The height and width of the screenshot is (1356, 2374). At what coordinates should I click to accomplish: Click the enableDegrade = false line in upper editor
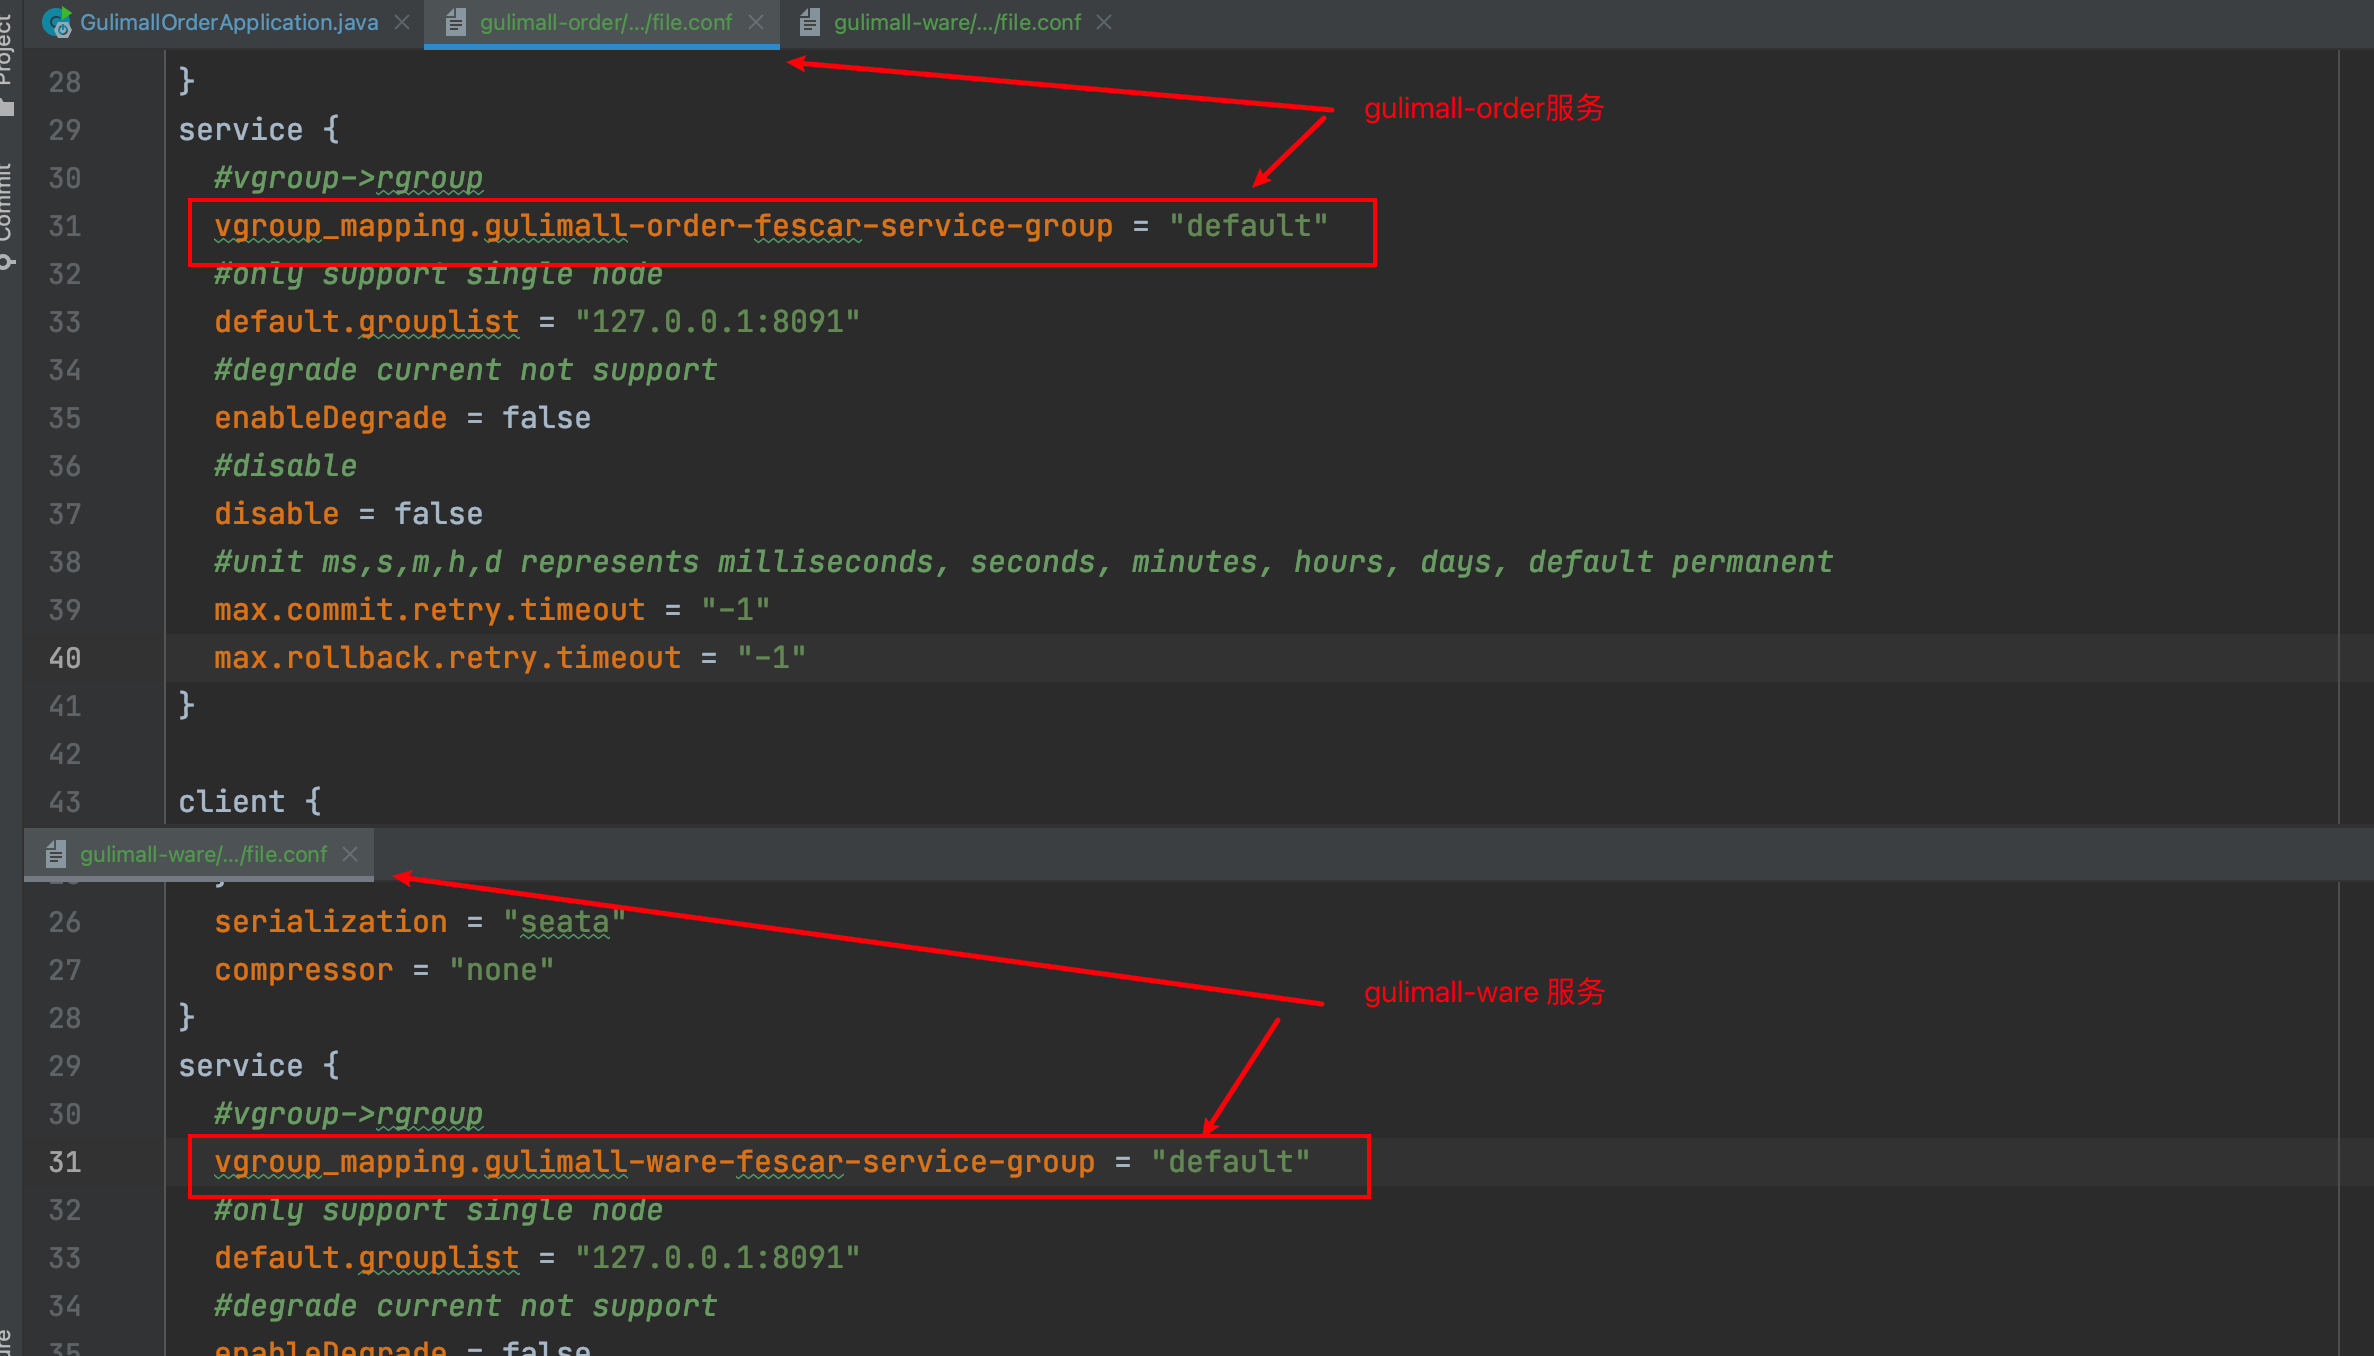point(402,418)
